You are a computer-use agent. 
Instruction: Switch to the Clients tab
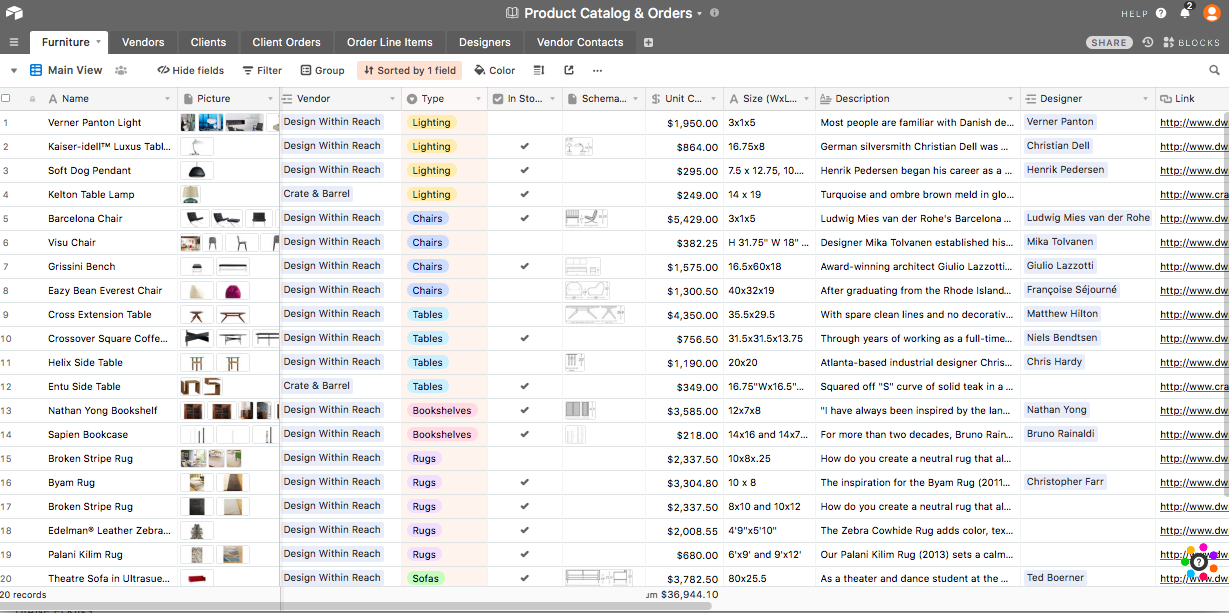point(208,42)
